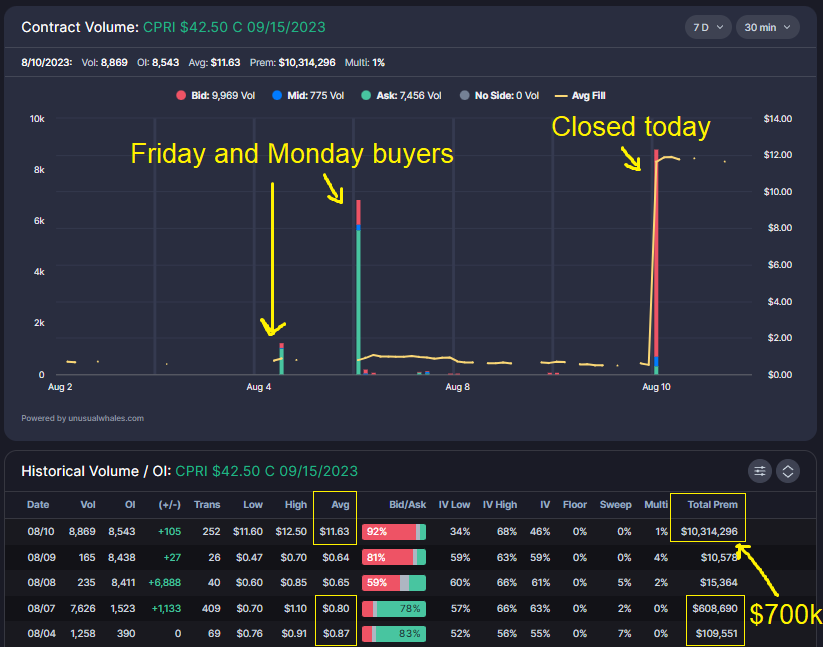Sort by the Trans column header
Image resolution: width=823 pixels, height=647 pixels.
coord(207,505)
